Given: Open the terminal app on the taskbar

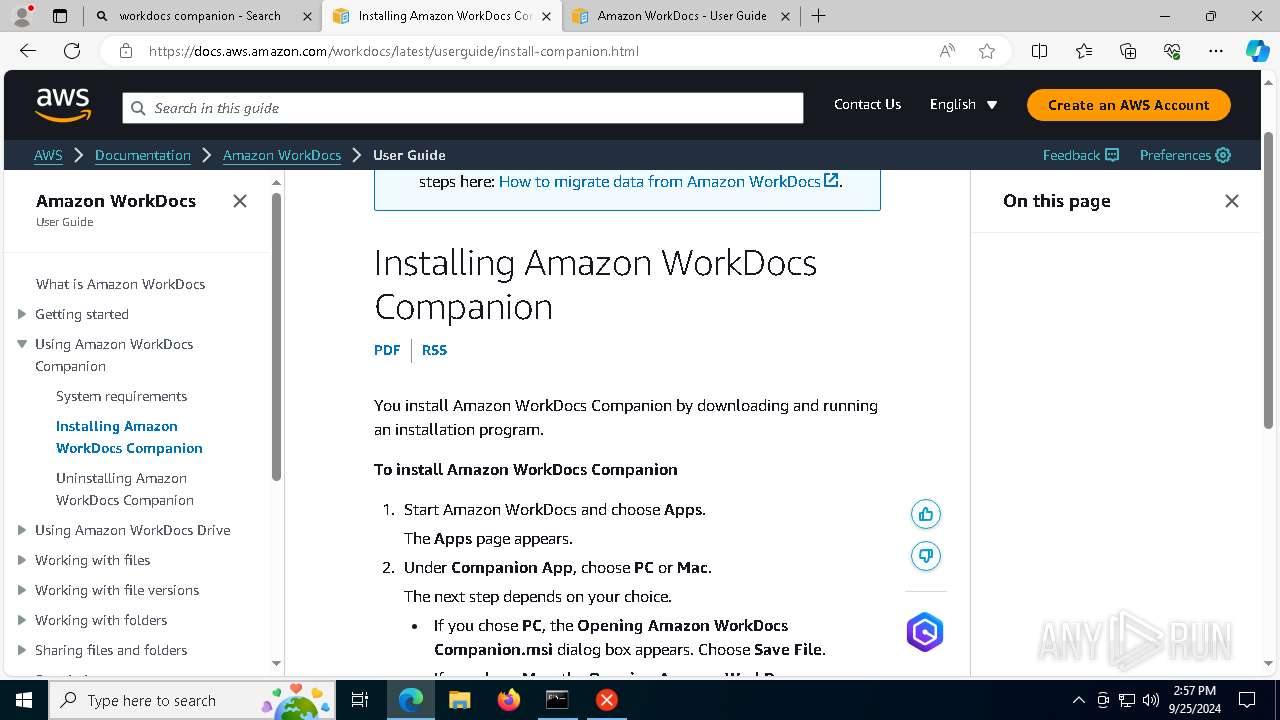Looking at the screenshot, I should [x=557, y=700].
